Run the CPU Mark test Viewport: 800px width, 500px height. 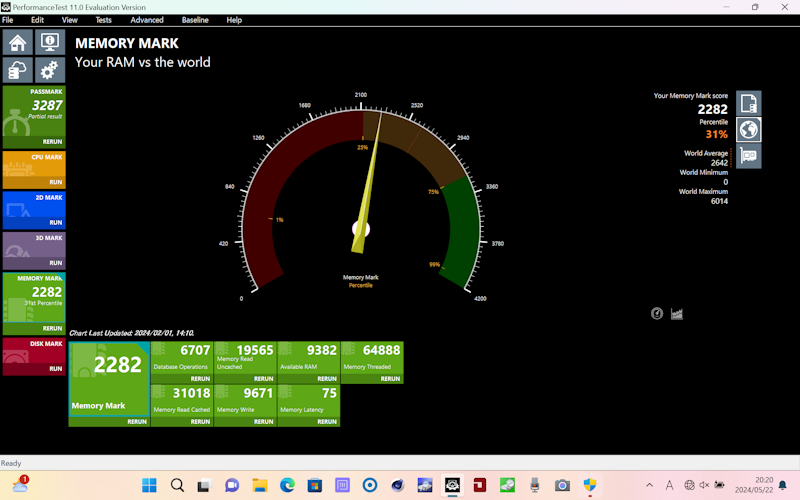tap(56, 182)
